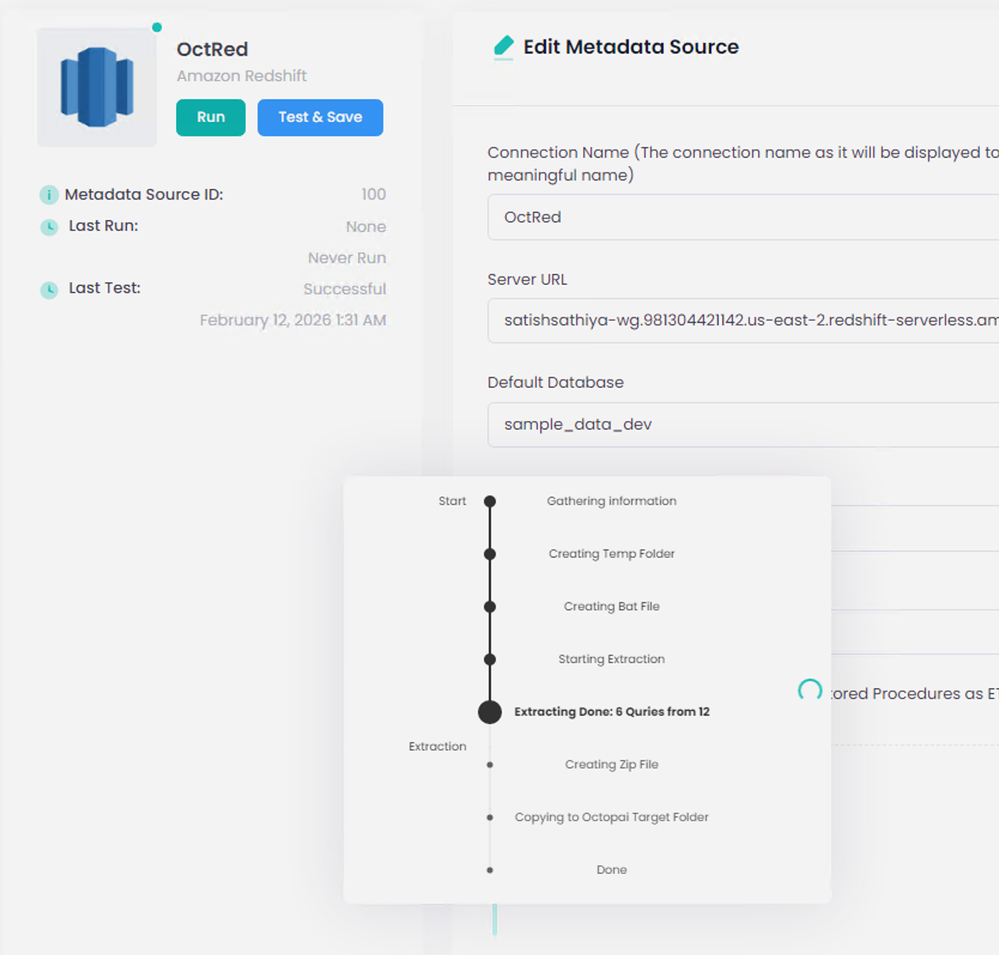The height and width of the screenshot is (955, 999).
Task: Click the 'OctRed' source title
Action: pos(212,49)
